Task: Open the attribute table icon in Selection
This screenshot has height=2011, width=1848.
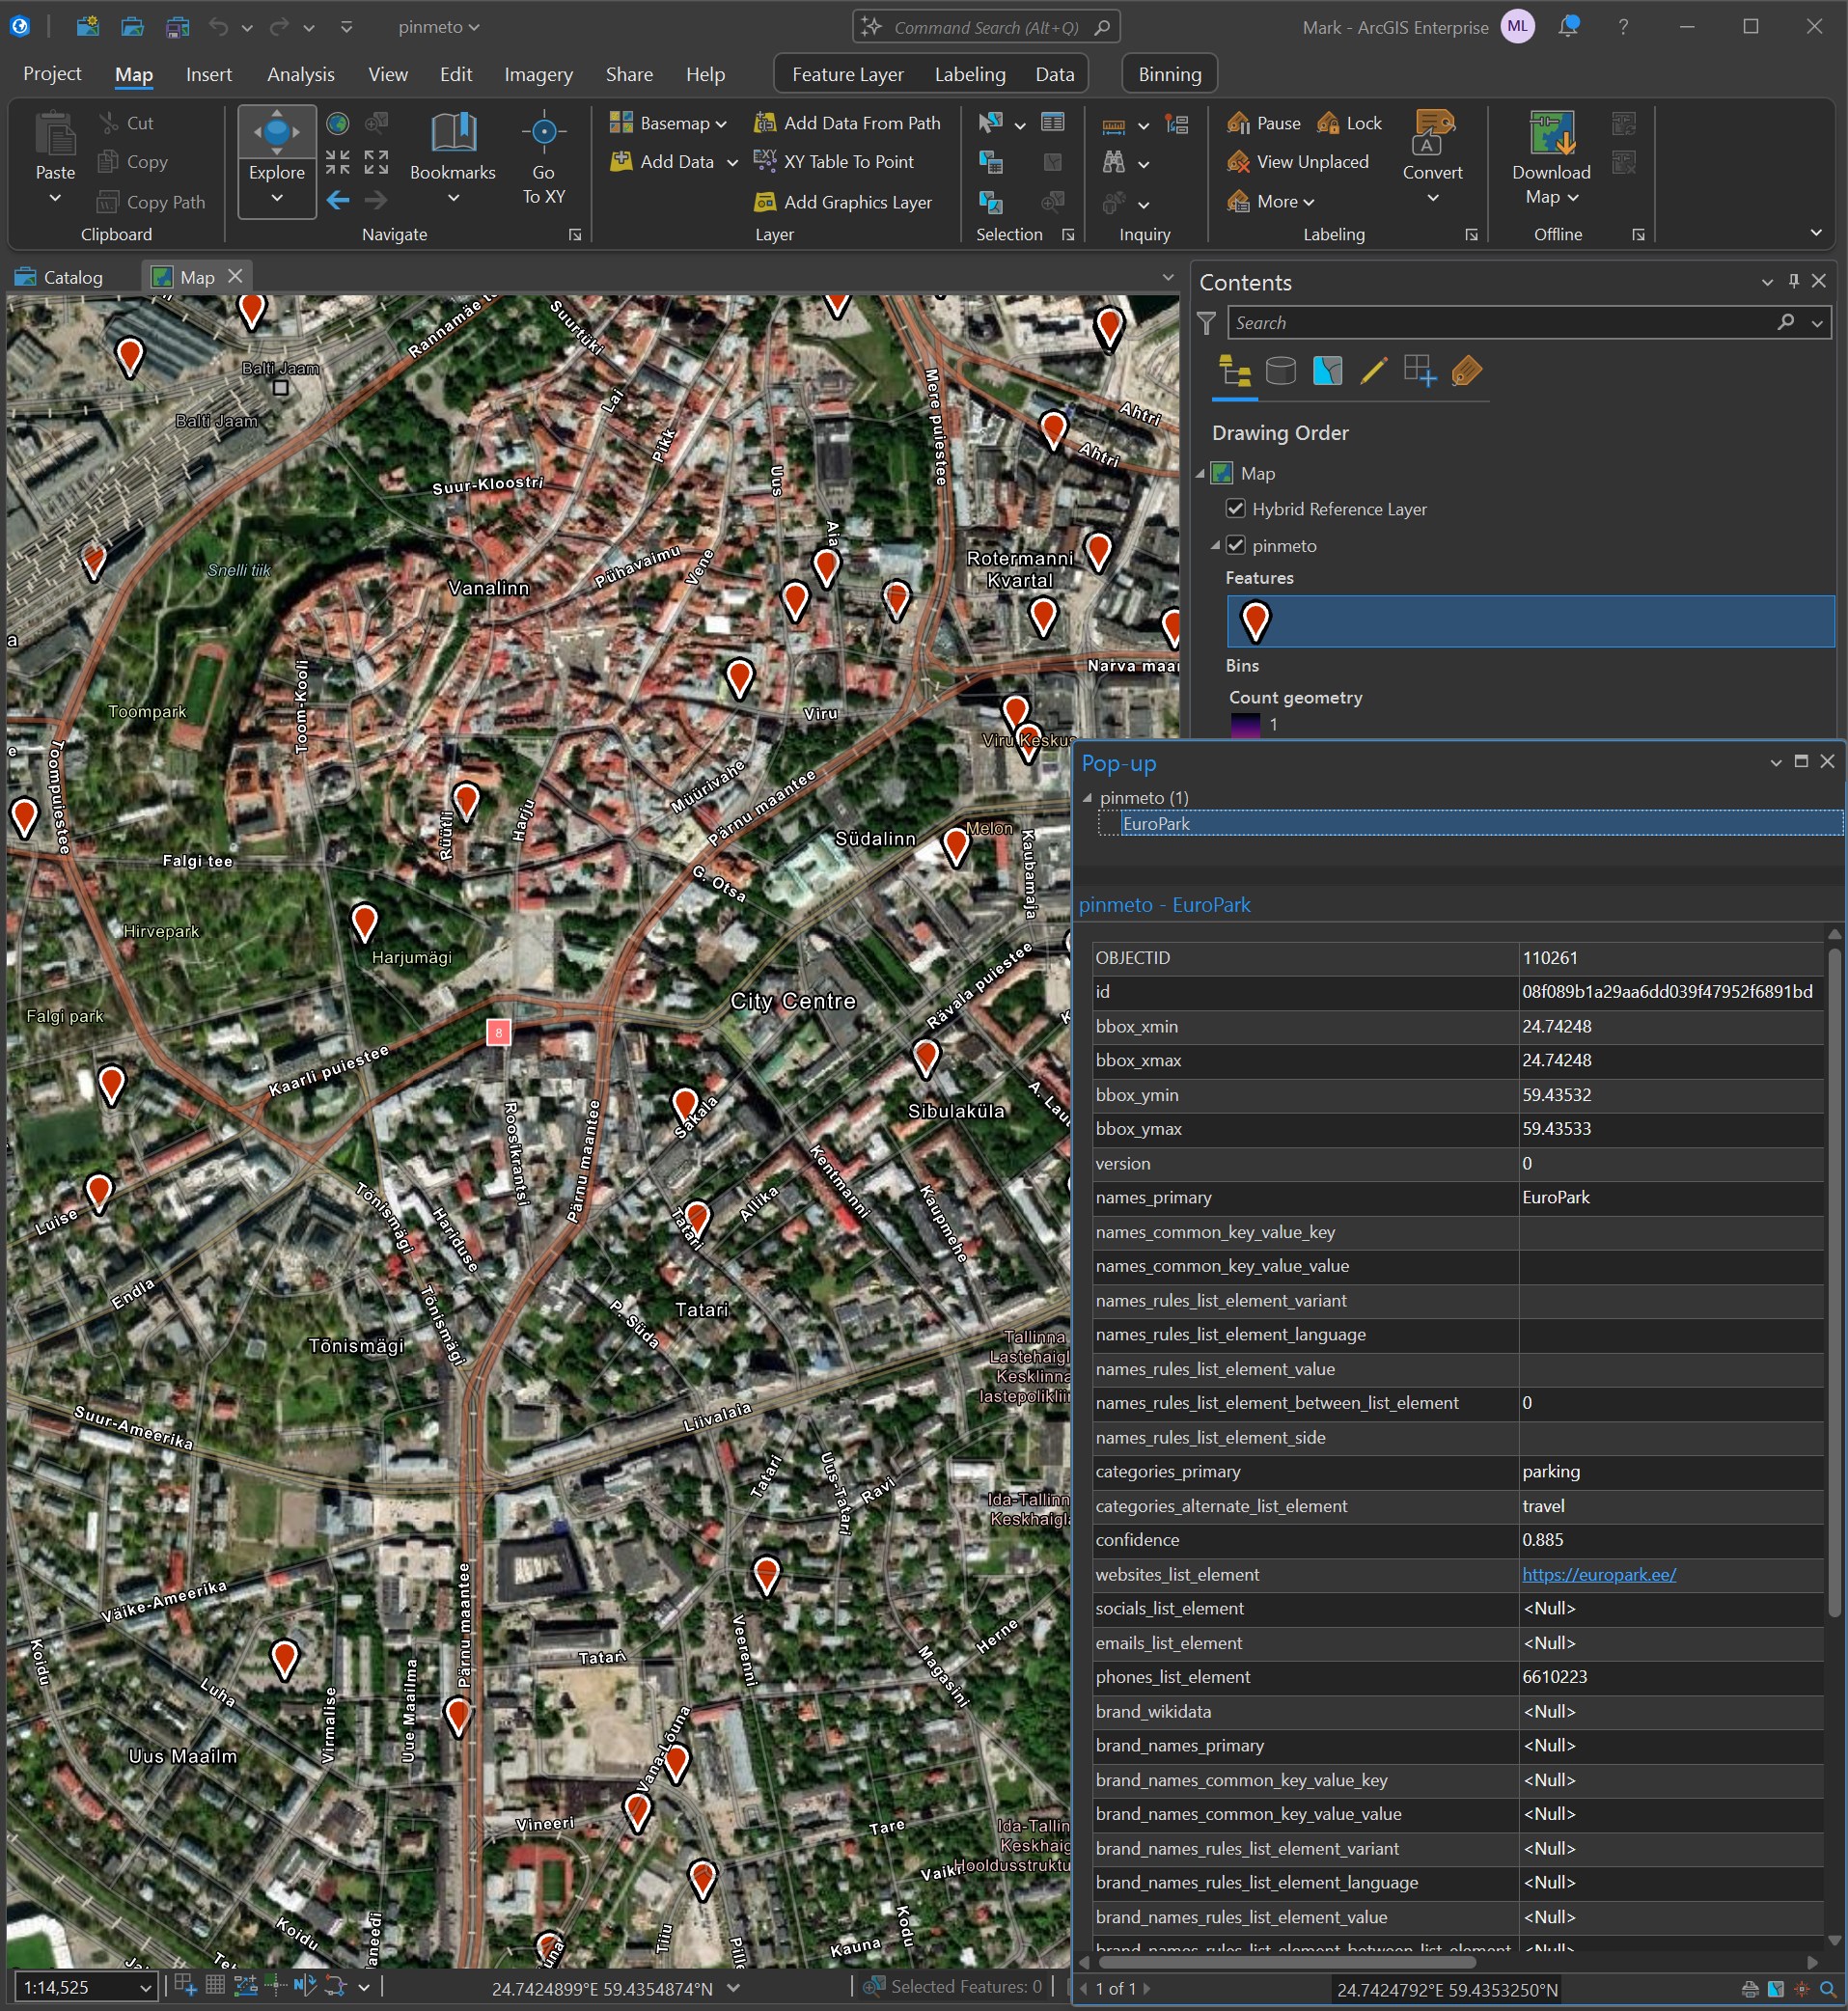Action: tap(1053, 123)
